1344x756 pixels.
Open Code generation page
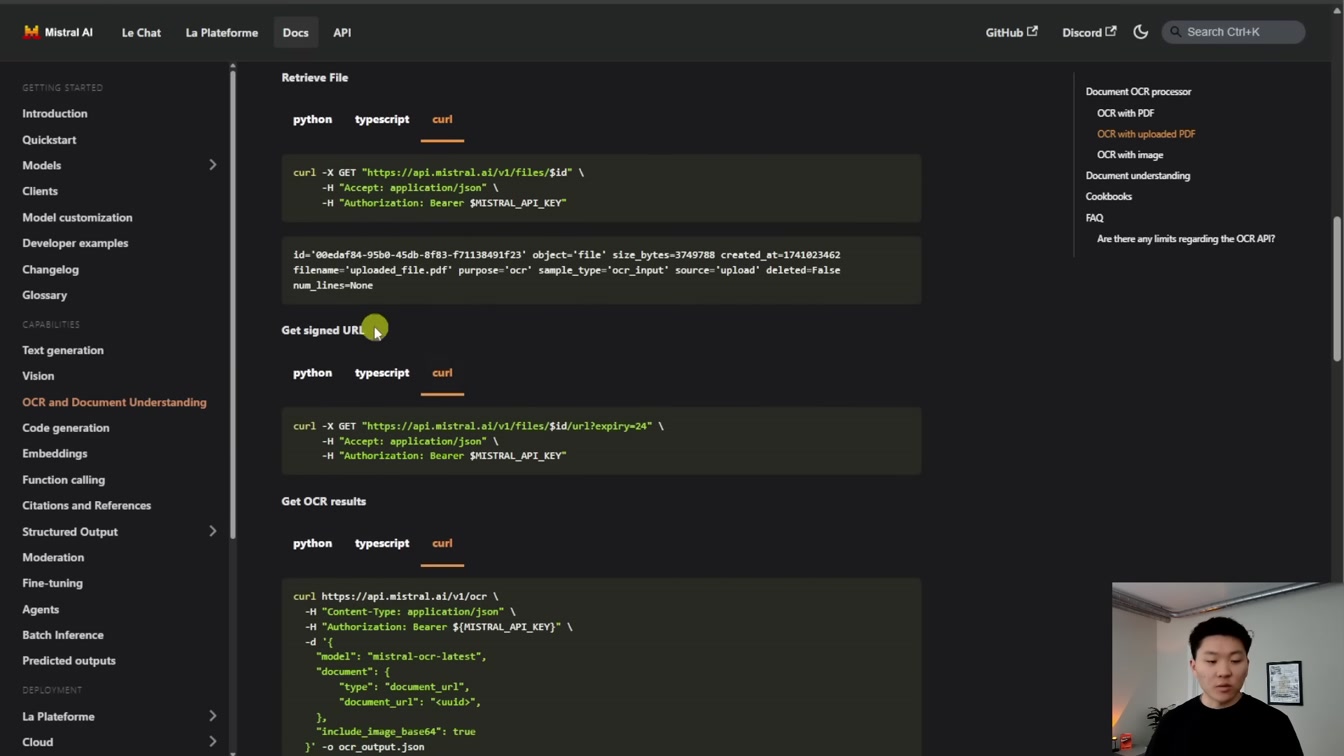(x=66, y=428)
